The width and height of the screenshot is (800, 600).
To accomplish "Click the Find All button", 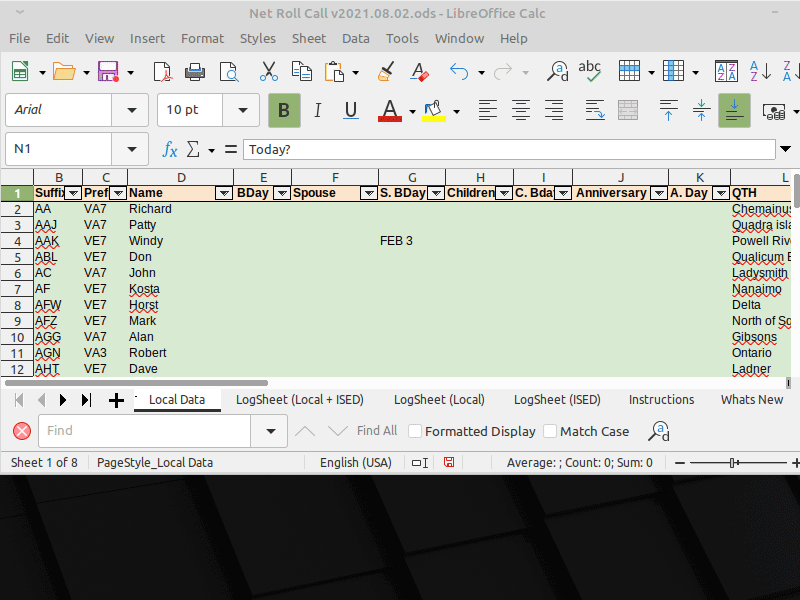I will pos(377,431).
